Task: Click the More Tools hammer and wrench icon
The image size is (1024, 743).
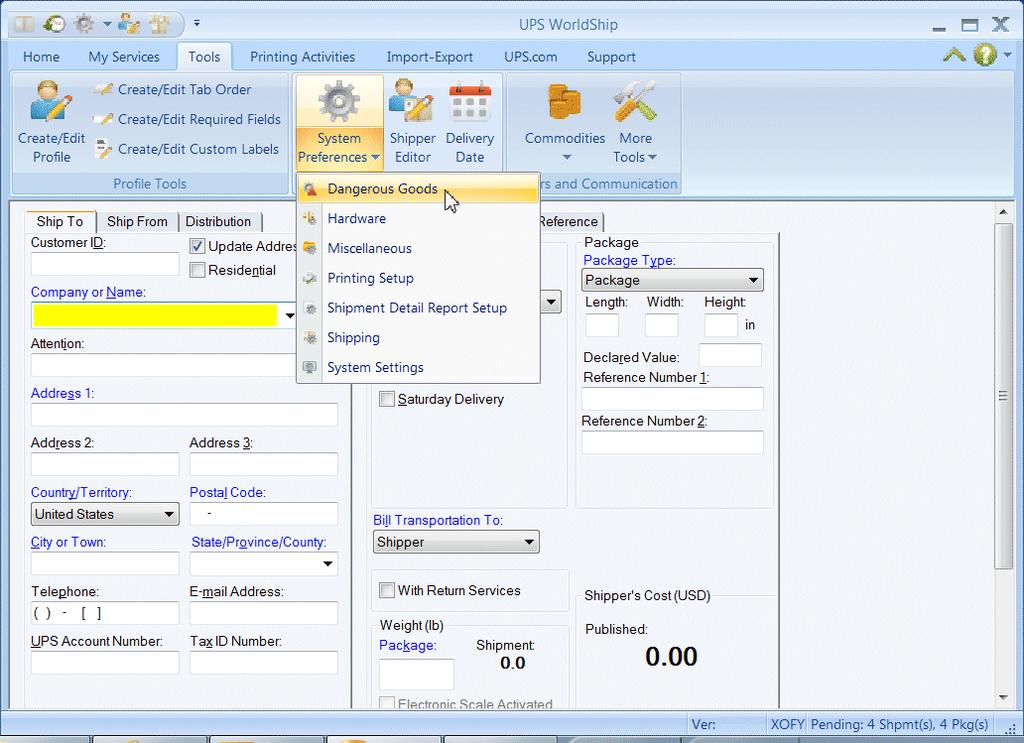Action: click(635, 101)
